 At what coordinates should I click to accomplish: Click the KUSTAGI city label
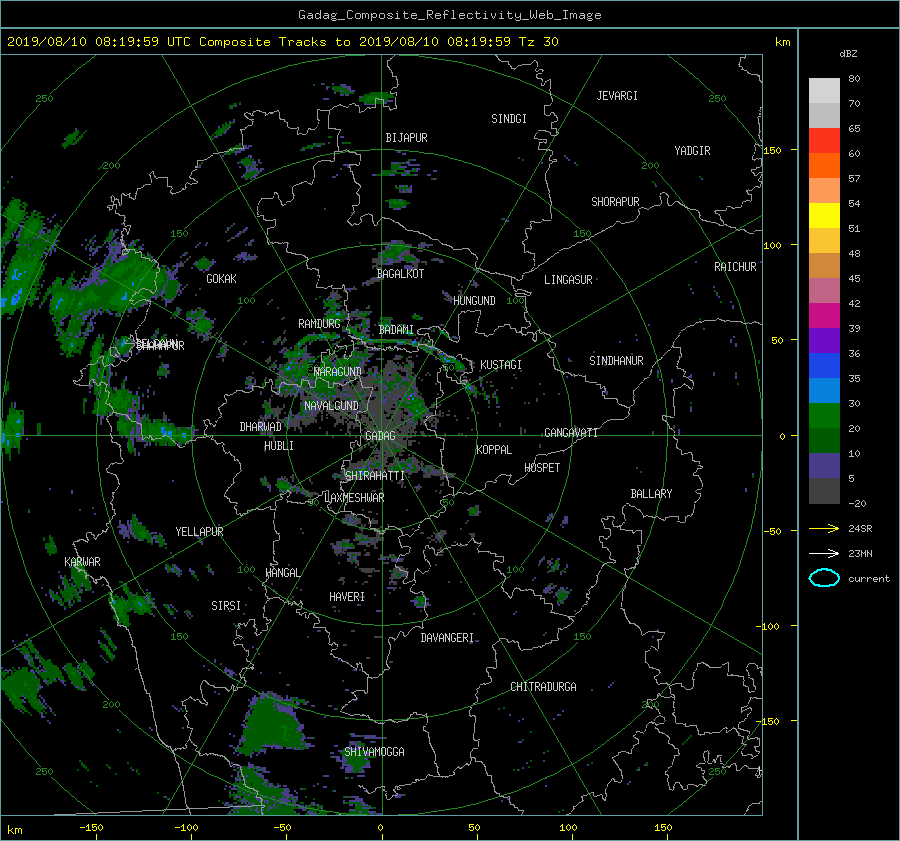501,365
